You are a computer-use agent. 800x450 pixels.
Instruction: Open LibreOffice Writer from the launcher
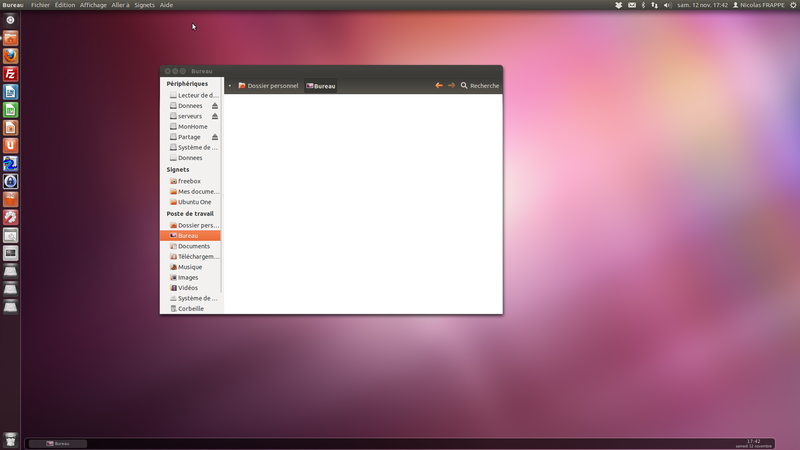coord(10,92)
